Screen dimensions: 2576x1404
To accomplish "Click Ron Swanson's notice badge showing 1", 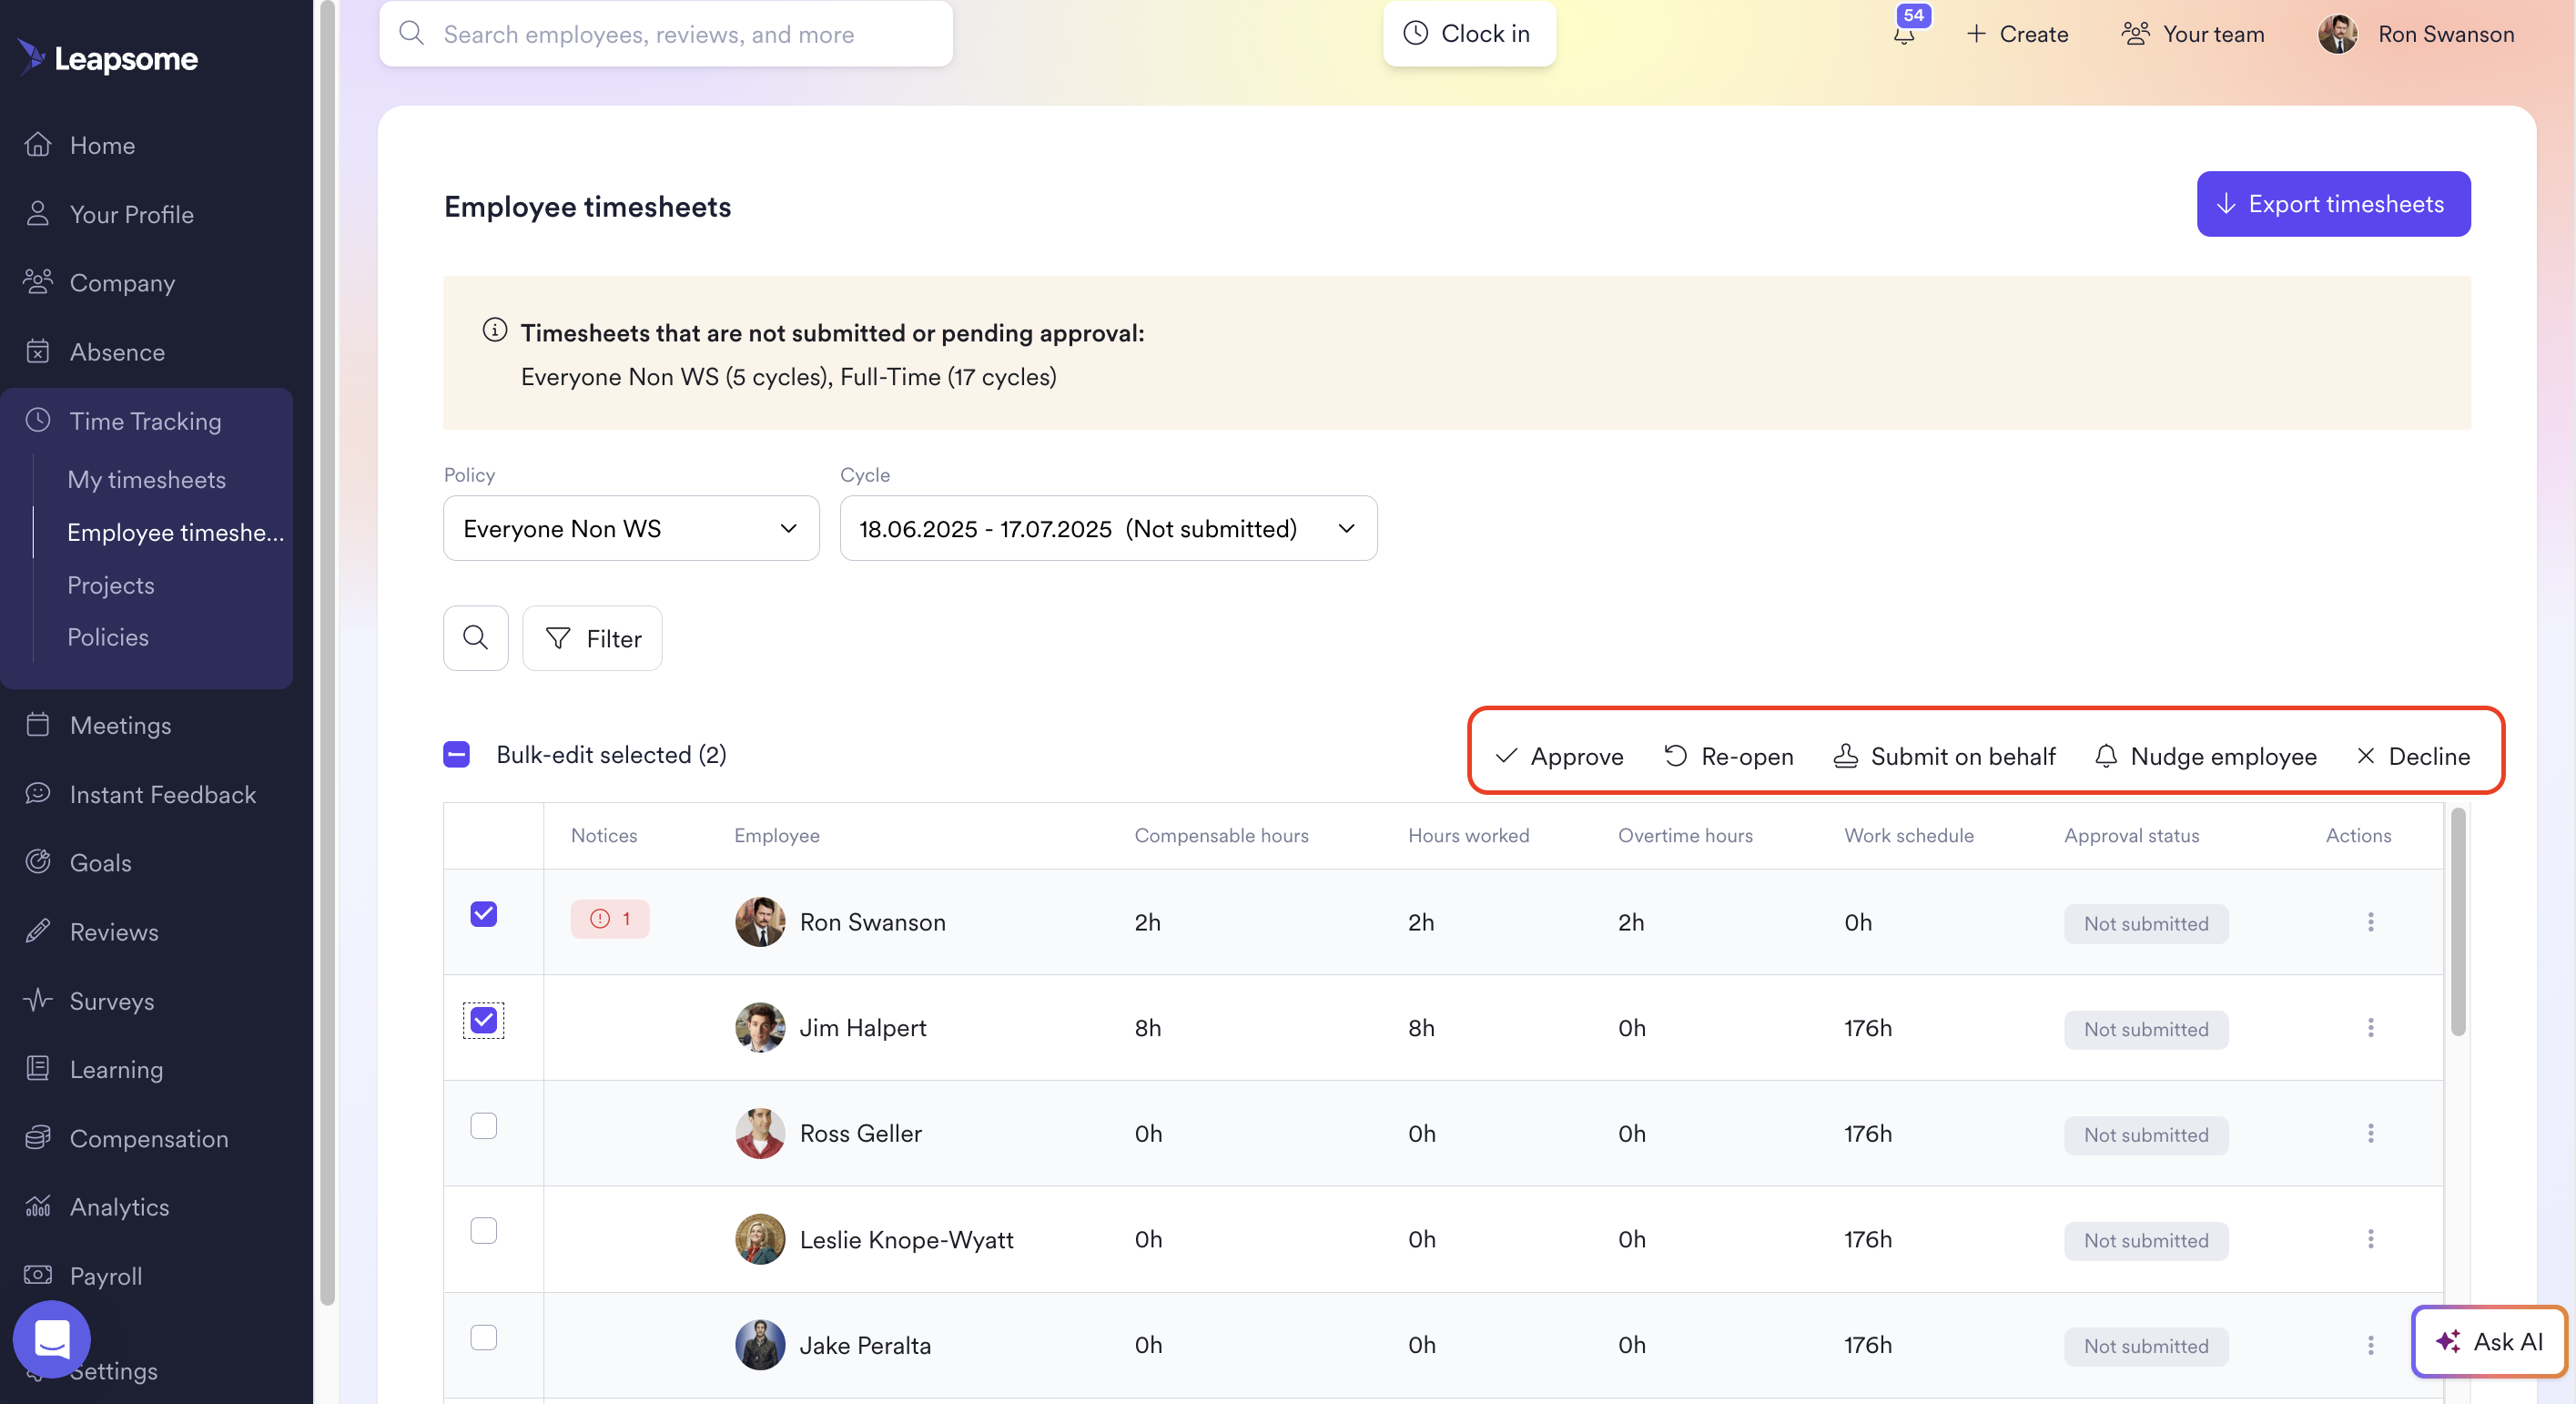I will pyautogui.click(x=610, y=919).
